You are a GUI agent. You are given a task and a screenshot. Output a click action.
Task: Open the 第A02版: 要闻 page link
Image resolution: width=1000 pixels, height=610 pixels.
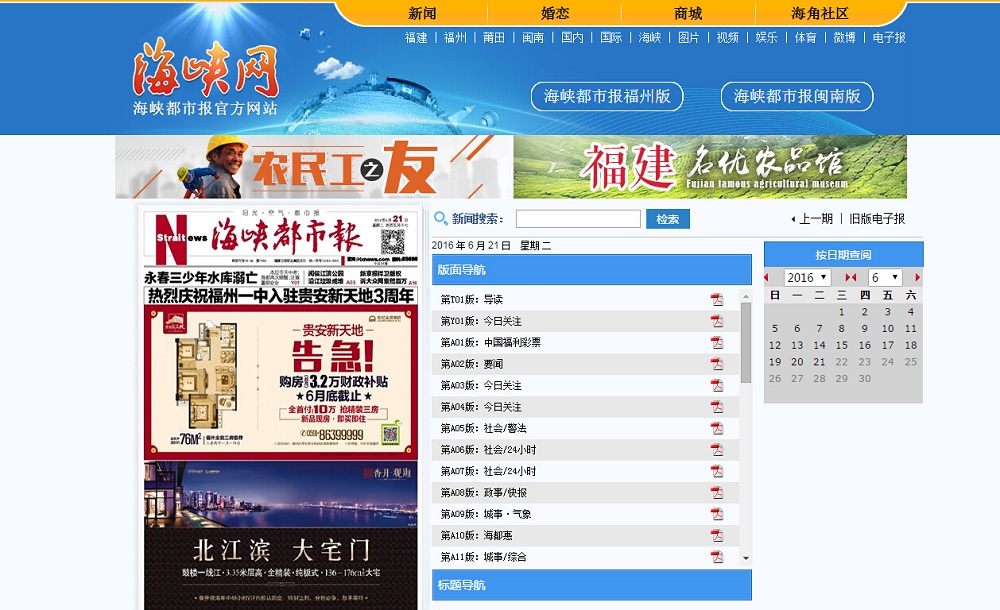(471, 364)
